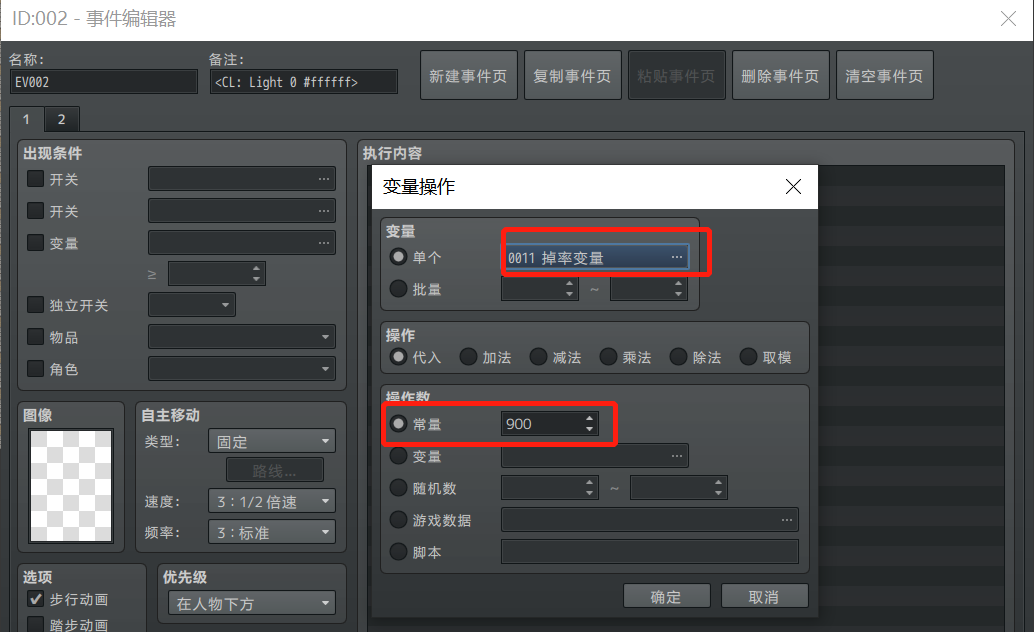Open the 独立开关 dropdown

(x=191, y=305)
